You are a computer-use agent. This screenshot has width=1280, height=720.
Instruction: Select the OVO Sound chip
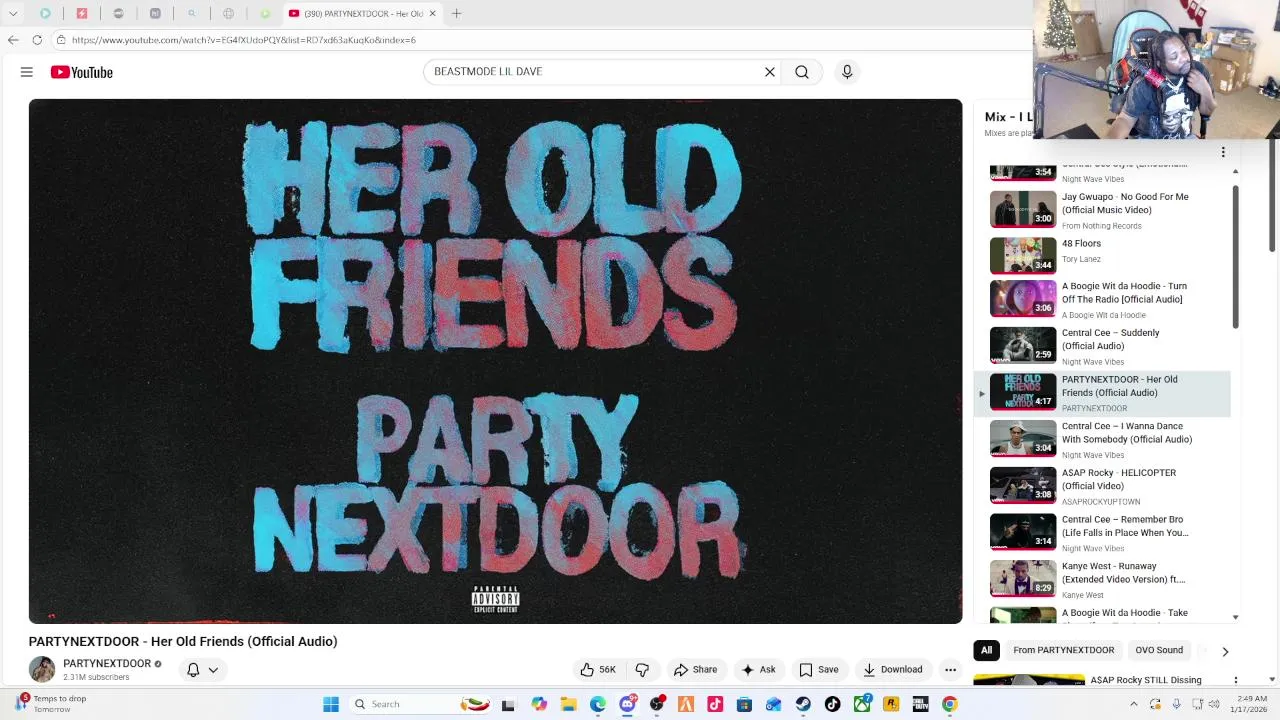[1159, 650]
